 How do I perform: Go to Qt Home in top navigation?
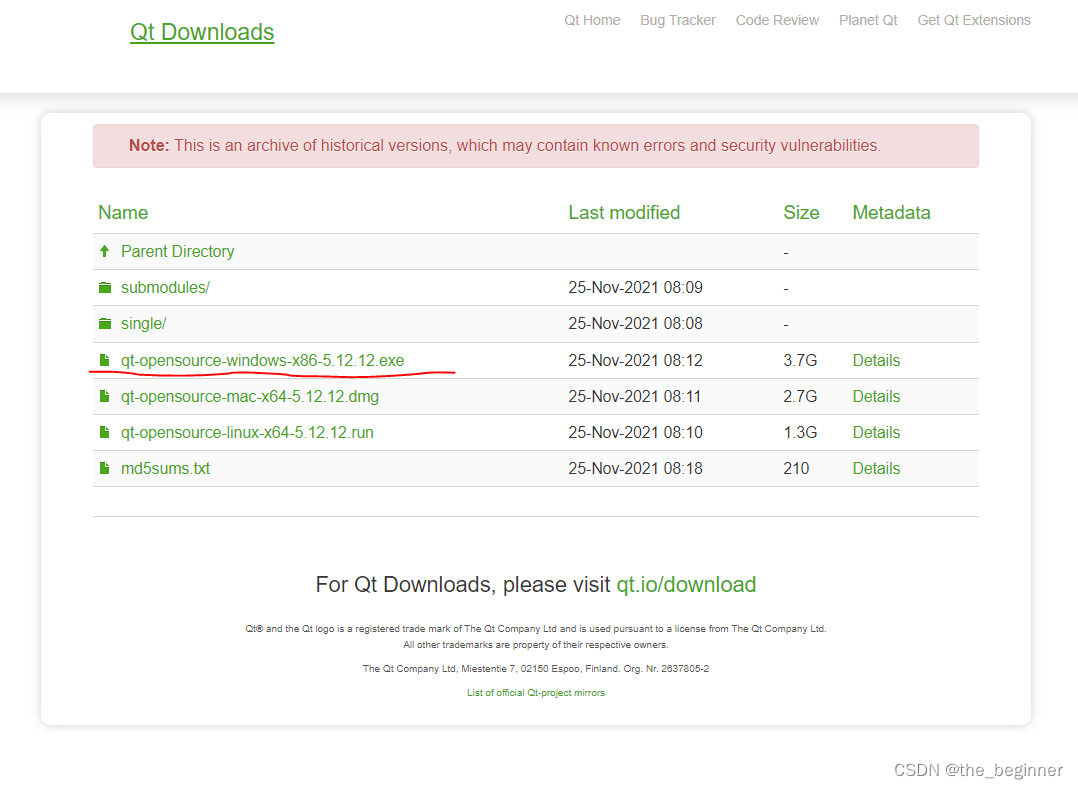592,21
